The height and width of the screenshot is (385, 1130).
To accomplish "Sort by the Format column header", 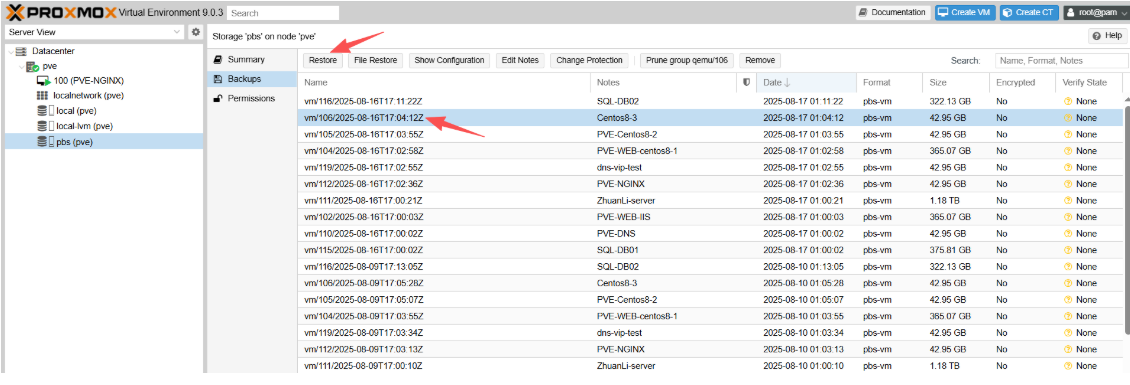I will coord(889,83).
